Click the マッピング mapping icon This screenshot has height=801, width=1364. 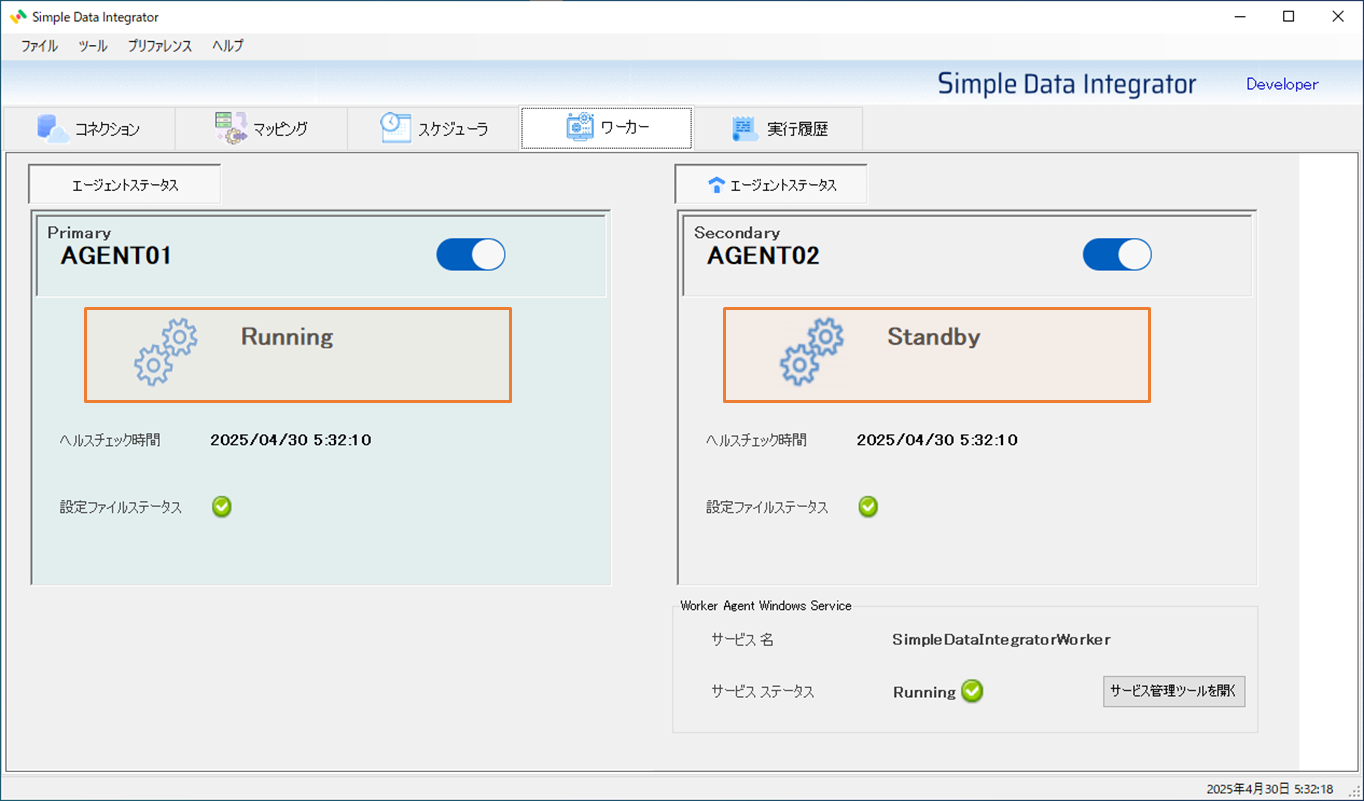pos(230,128)
